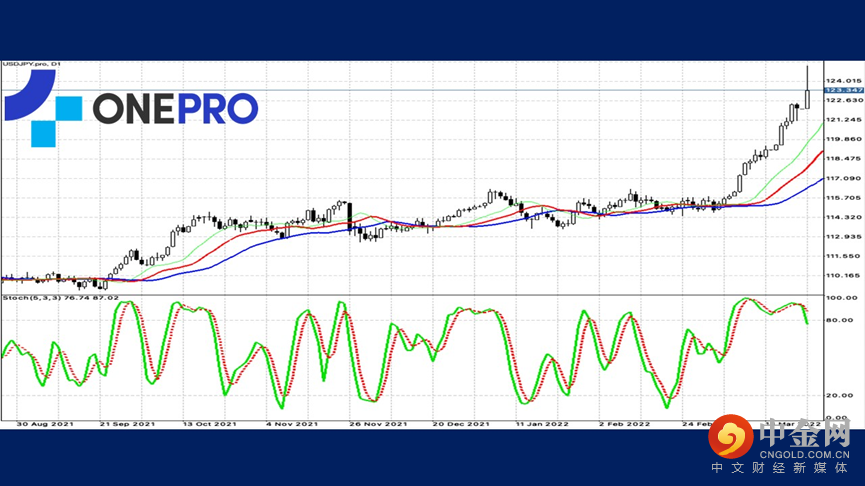
Task: Click the 26 Nov 2021 date label
Action: (x=378, y=424)
